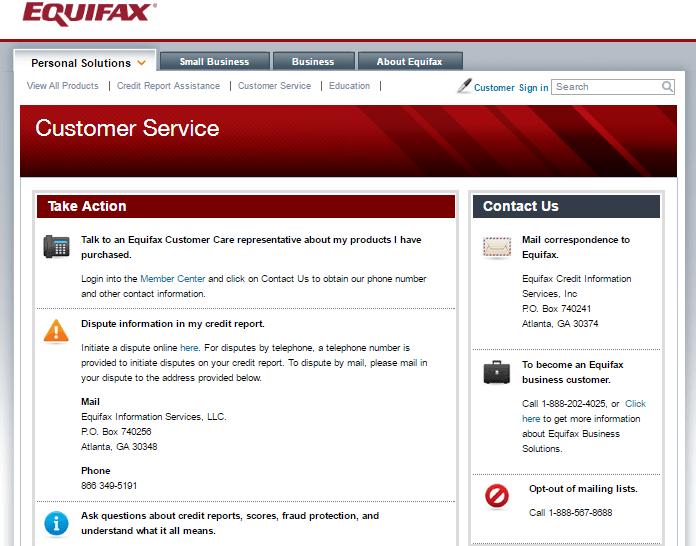The image size is (696, 546).
Task: Open Credit Report Assistance menu link
Action: [x=168, y=86]
